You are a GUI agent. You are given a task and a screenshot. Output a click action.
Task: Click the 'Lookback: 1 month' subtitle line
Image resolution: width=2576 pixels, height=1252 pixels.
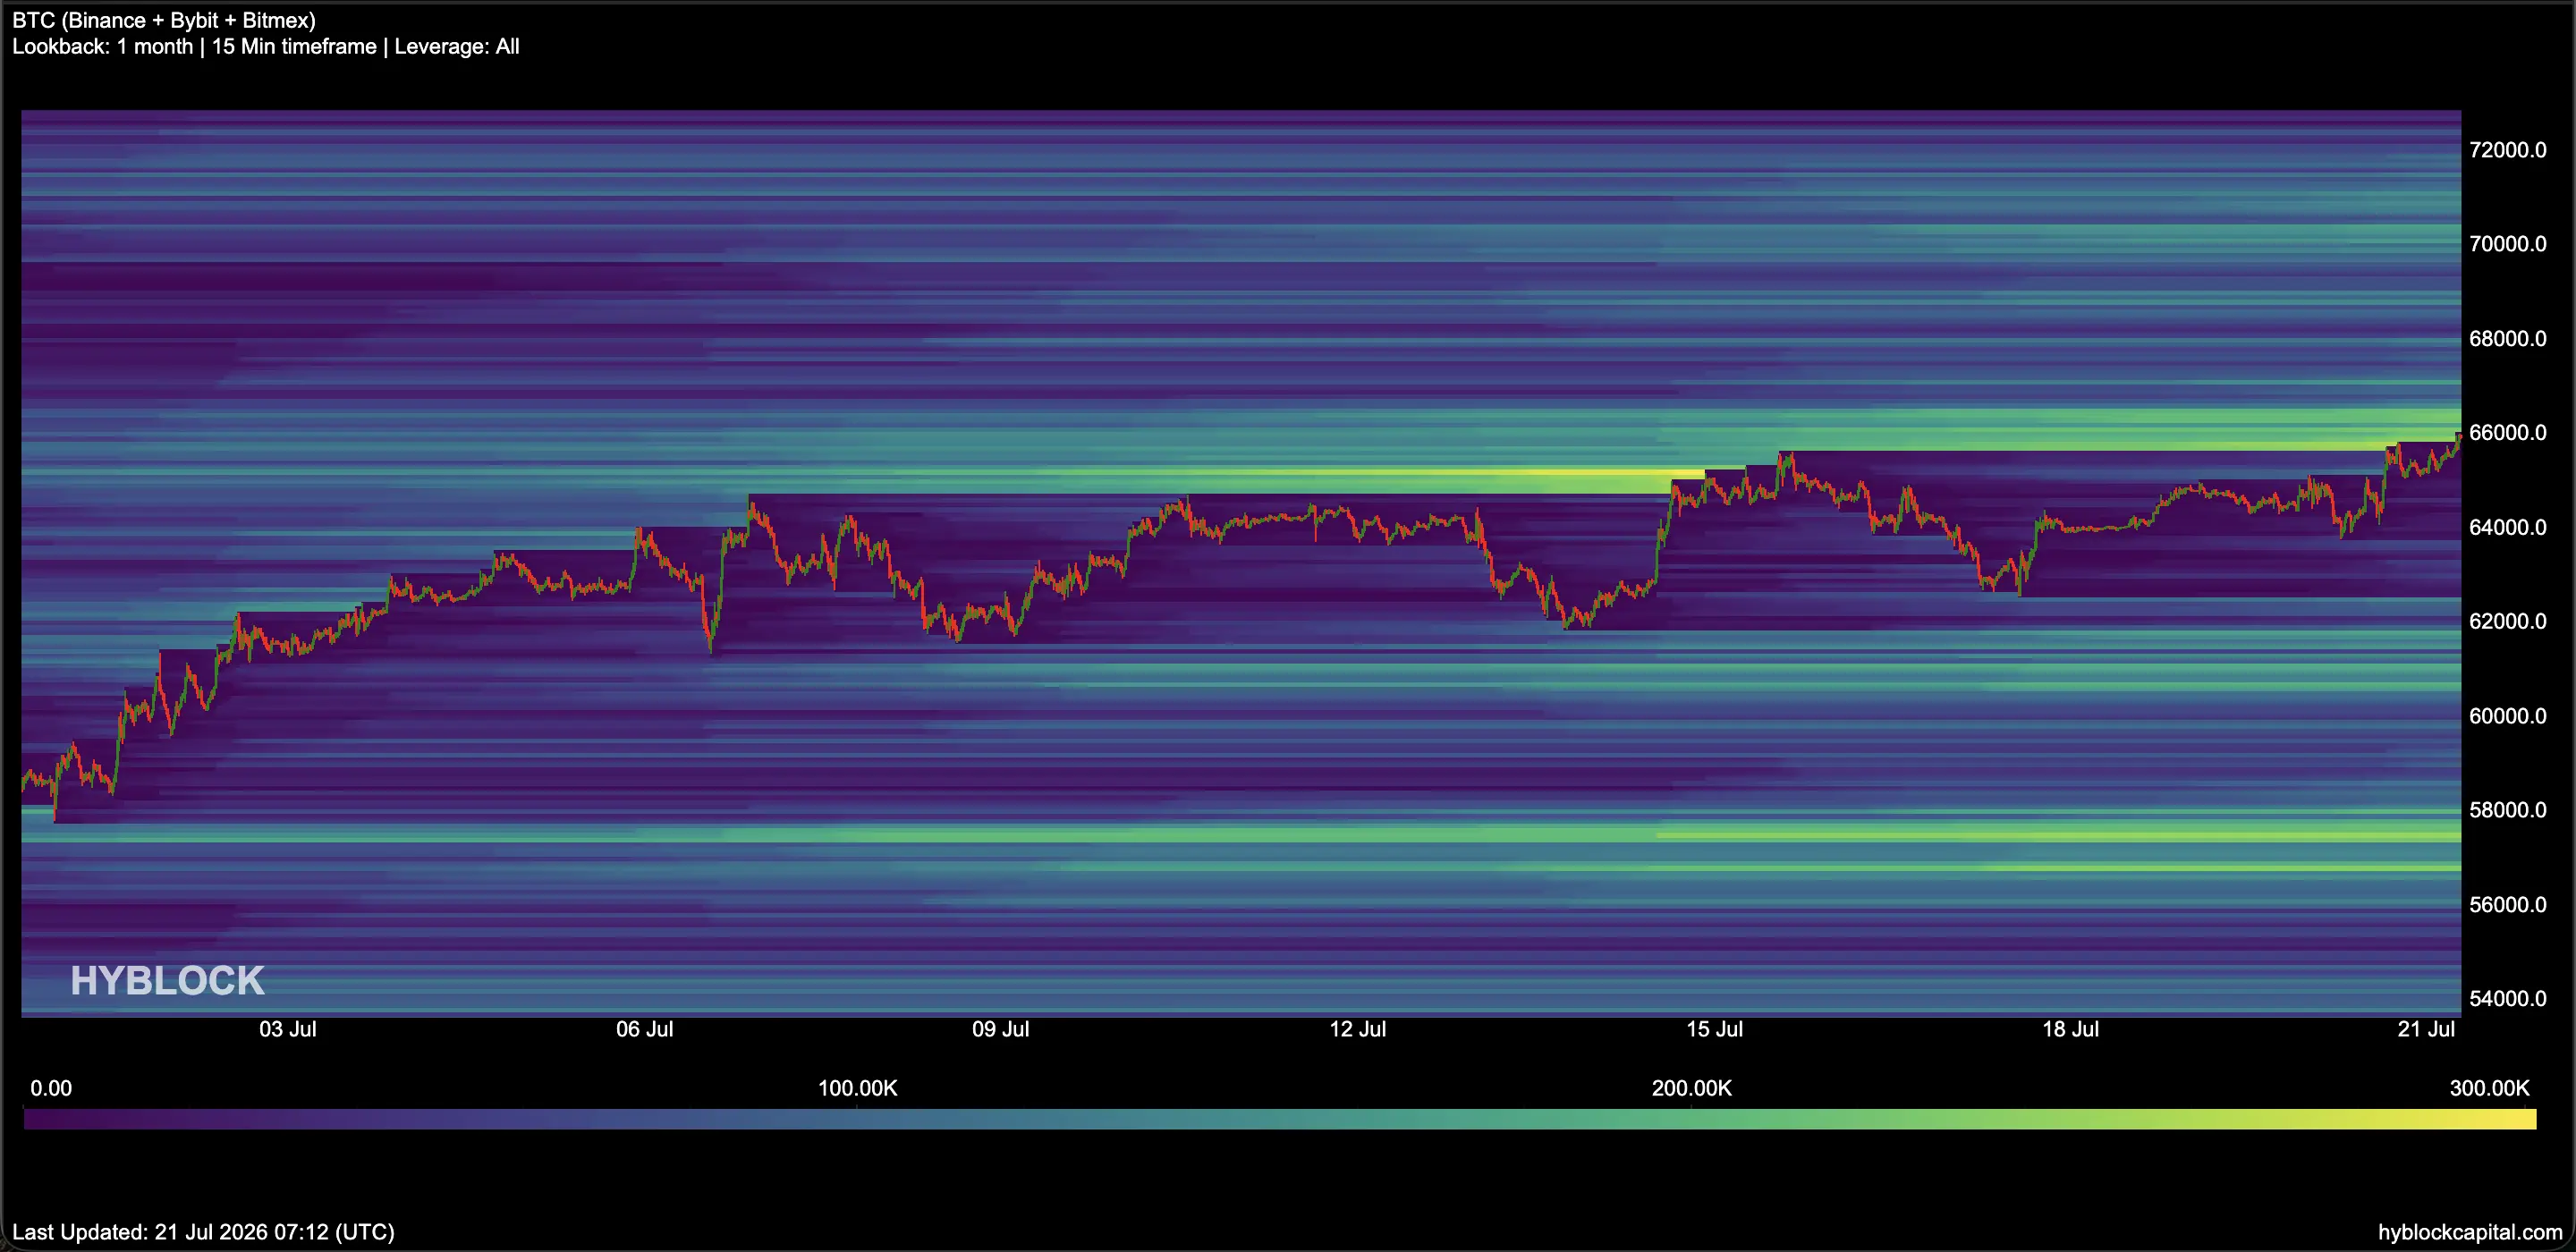pos(266,46)
